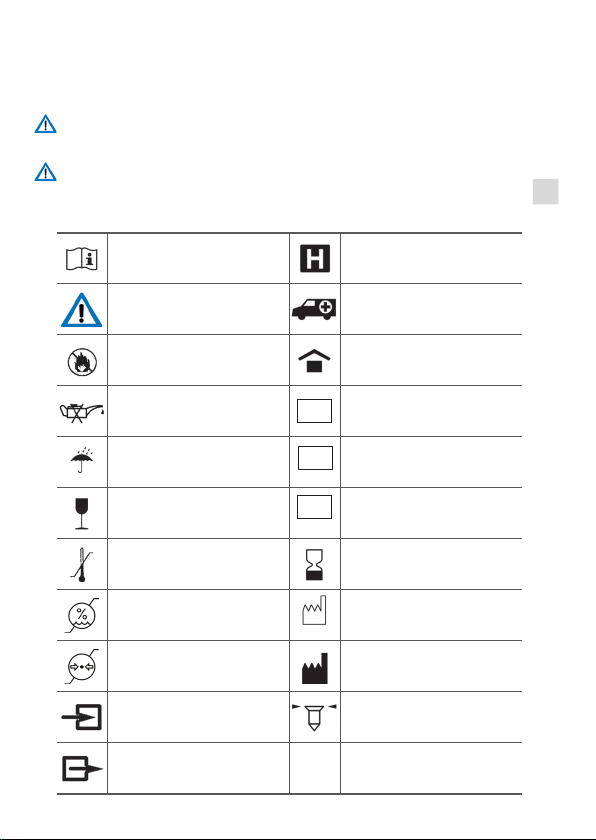Click the crossed-out oil can symbol
The image size is (596, 840).
(81, 412)
